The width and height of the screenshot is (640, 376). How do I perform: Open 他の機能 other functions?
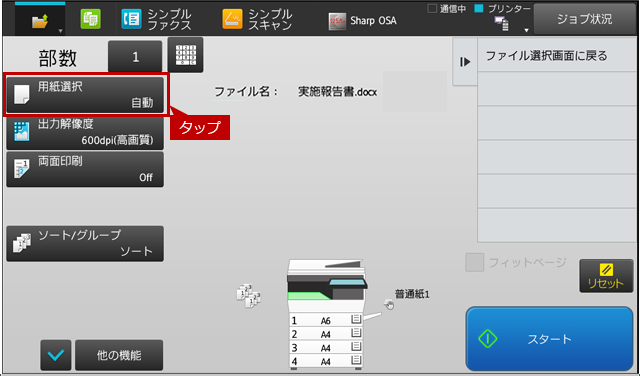pos(119,355)
